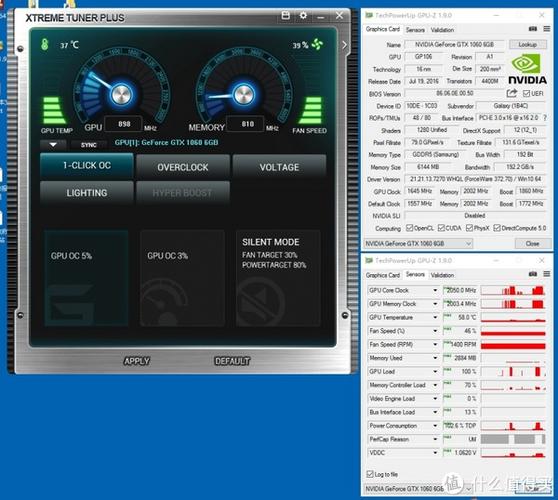Click the APPLY button

137,361
